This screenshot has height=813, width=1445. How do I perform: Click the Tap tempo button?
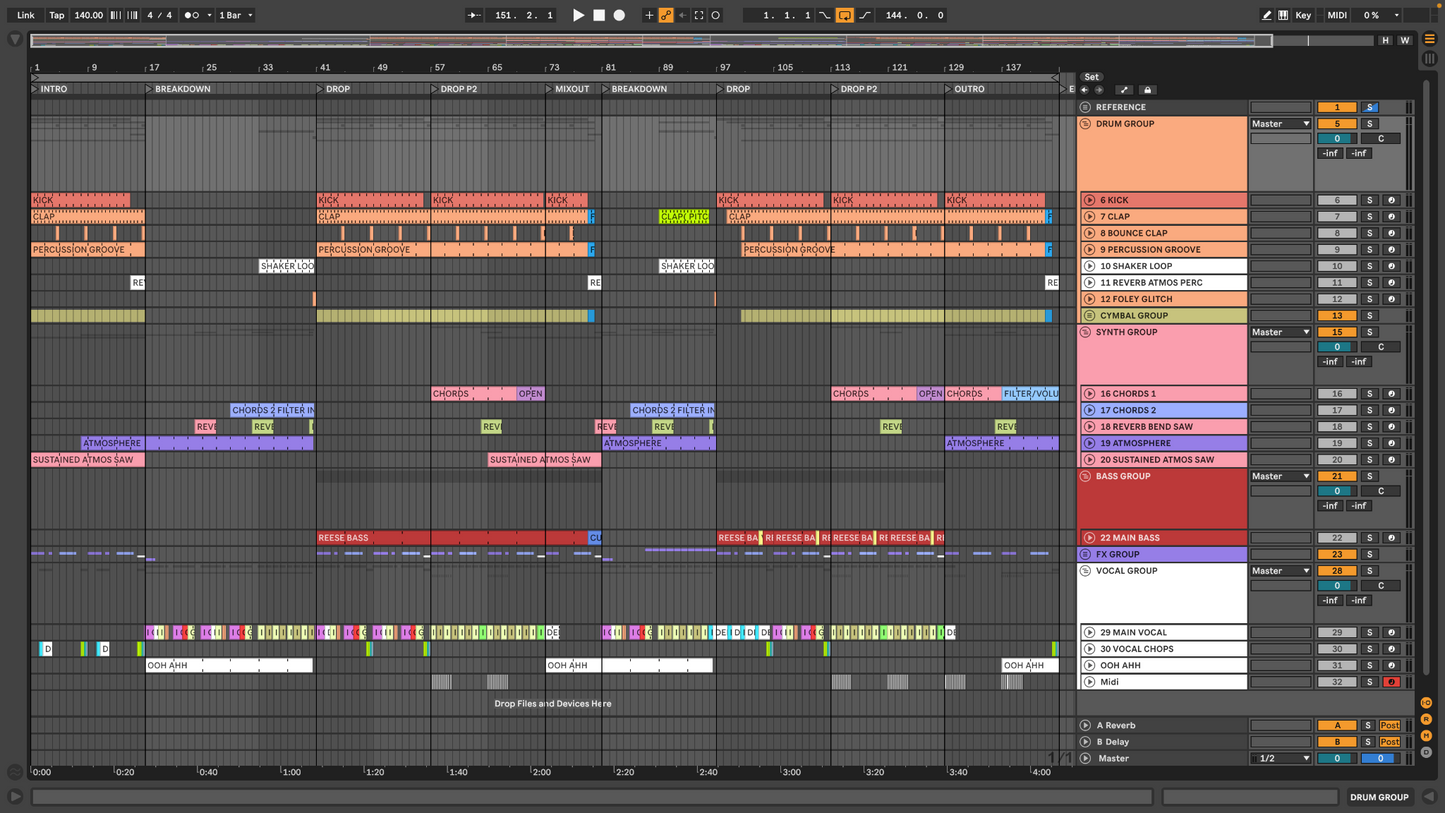57,15
